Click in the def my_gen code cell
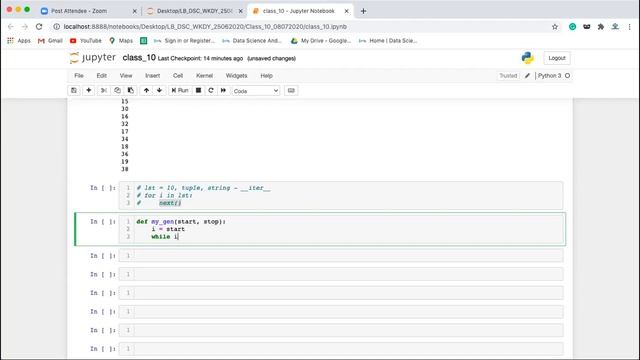Image resolution: width=640 pixels, height=360 pixels. pyautogui.click(x=341, y=229)
